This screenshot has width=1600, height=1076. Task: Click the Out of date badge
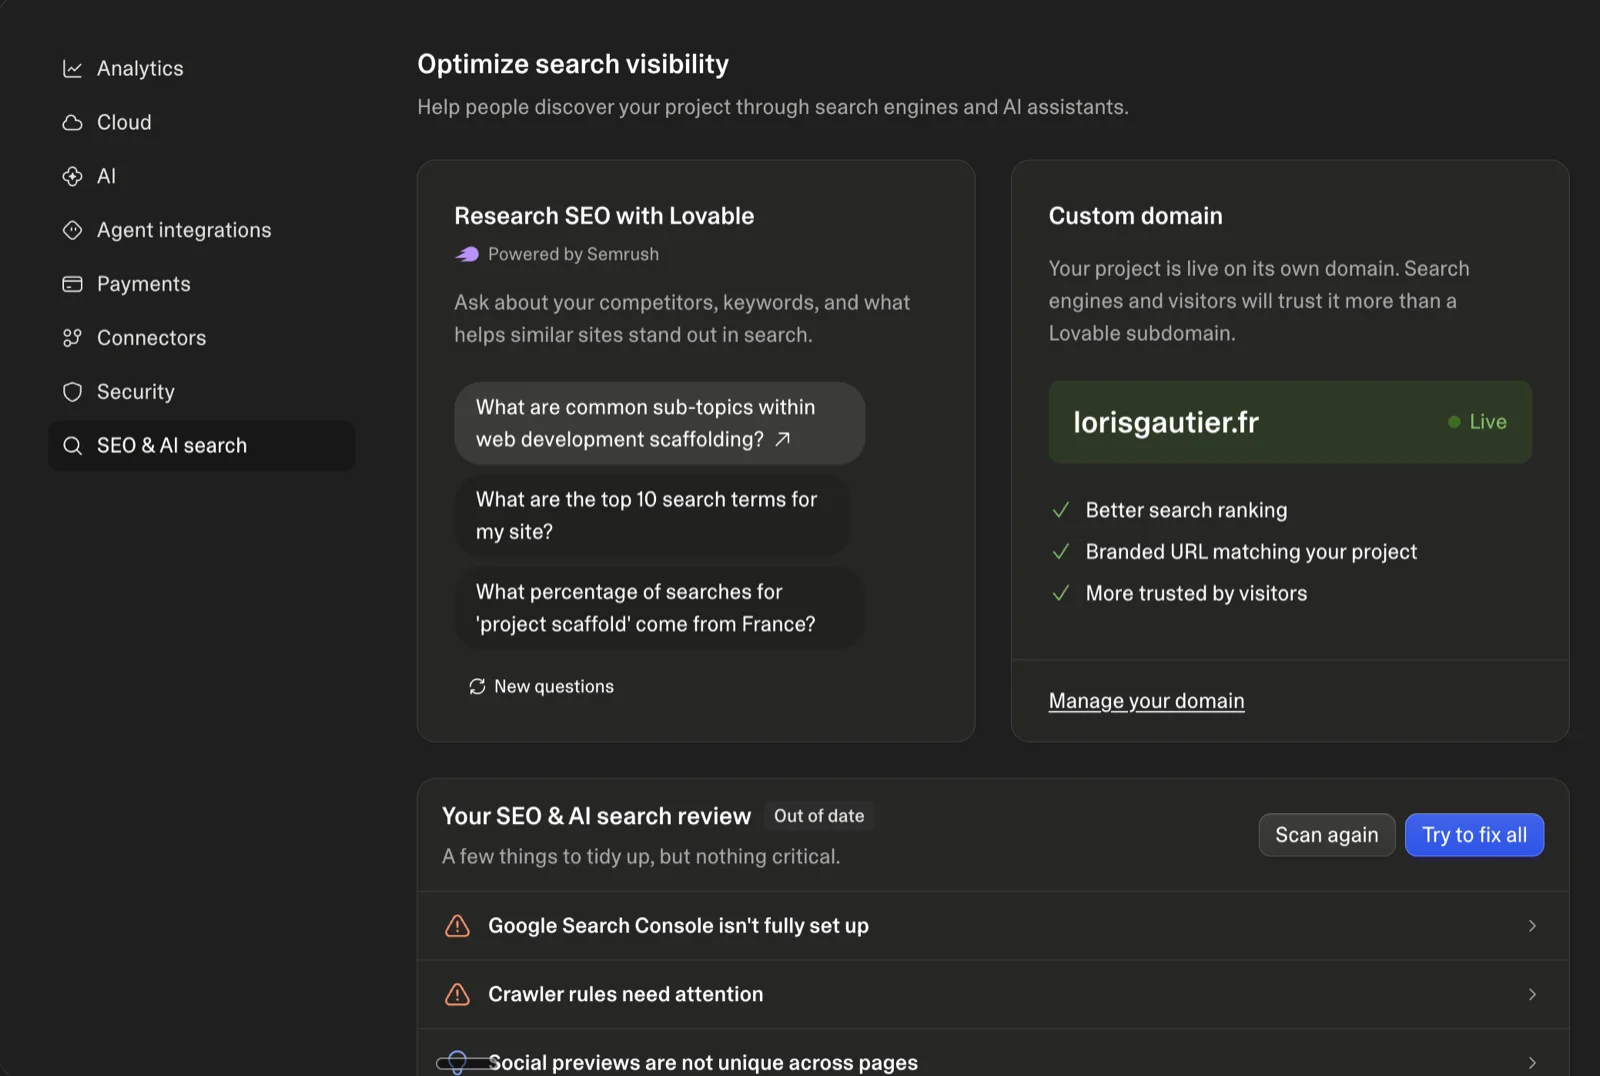pos(819,816)
